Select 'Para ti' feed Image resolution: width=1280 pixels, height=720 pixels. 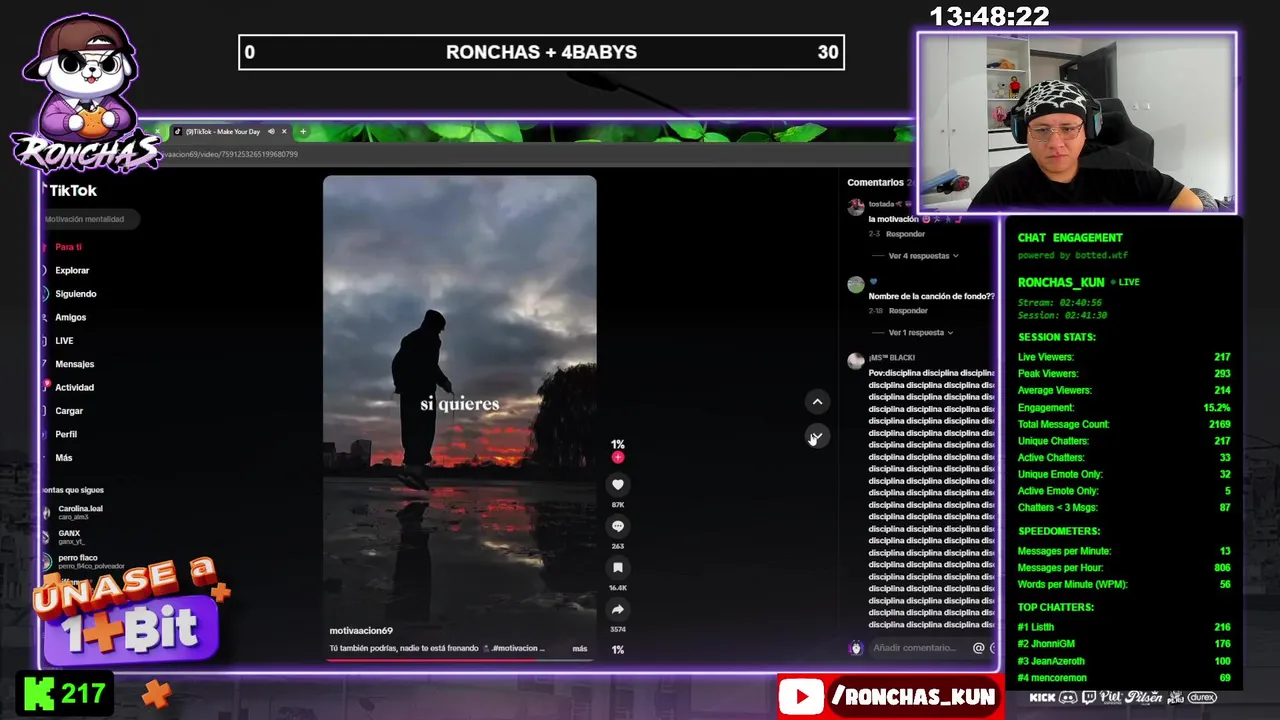pyautogui.click(x=68, y=247)
